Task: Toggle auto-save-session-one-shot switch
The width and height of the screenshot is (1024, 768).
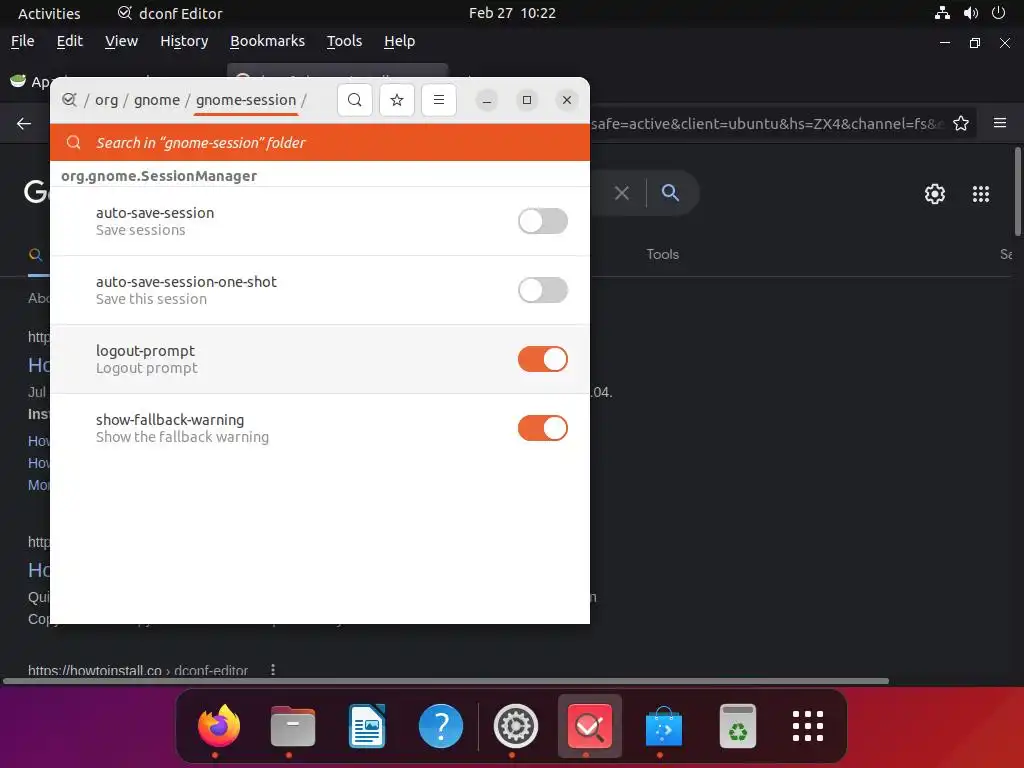Action: (543, 290)
